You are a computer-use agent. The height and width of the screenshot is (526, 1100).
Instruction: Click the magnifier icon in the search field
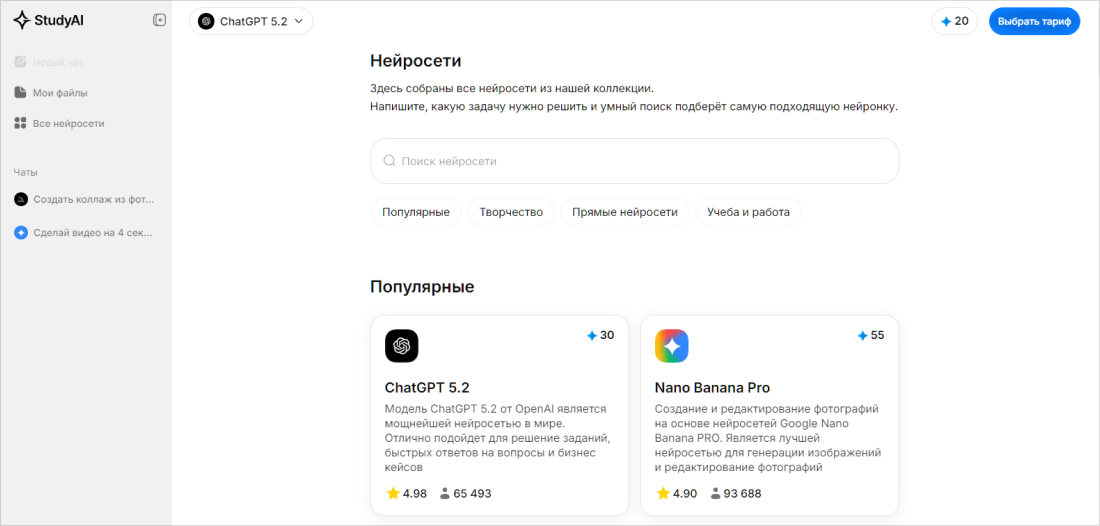pyautogui.click(x=389, y=161)
